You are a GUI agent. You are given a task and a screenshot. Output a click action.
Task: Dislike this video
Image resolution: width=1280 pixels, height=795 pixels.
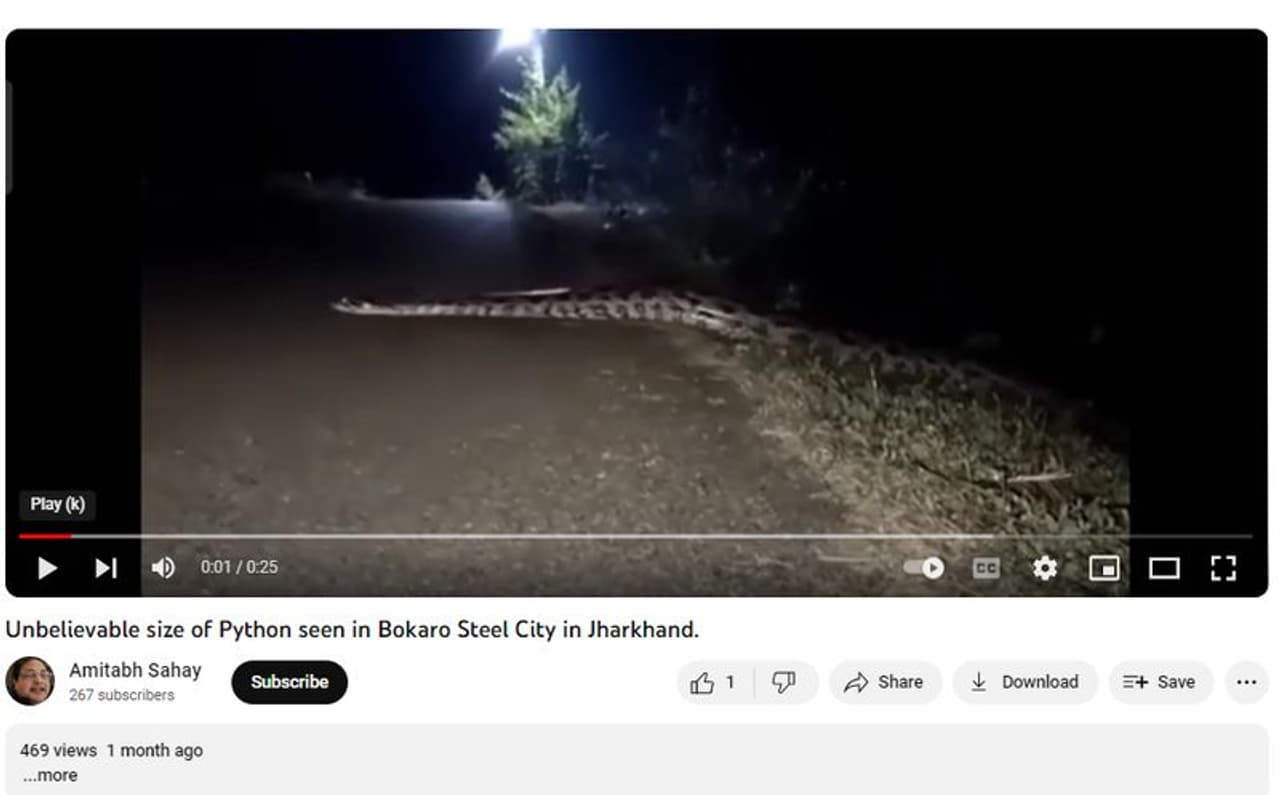coord(785,682)
